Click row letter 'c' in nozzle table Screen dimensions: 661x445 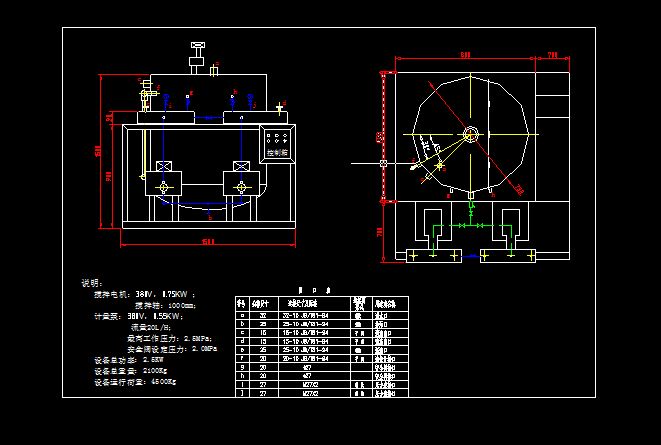pyautogui.click(x=242, y=332)
